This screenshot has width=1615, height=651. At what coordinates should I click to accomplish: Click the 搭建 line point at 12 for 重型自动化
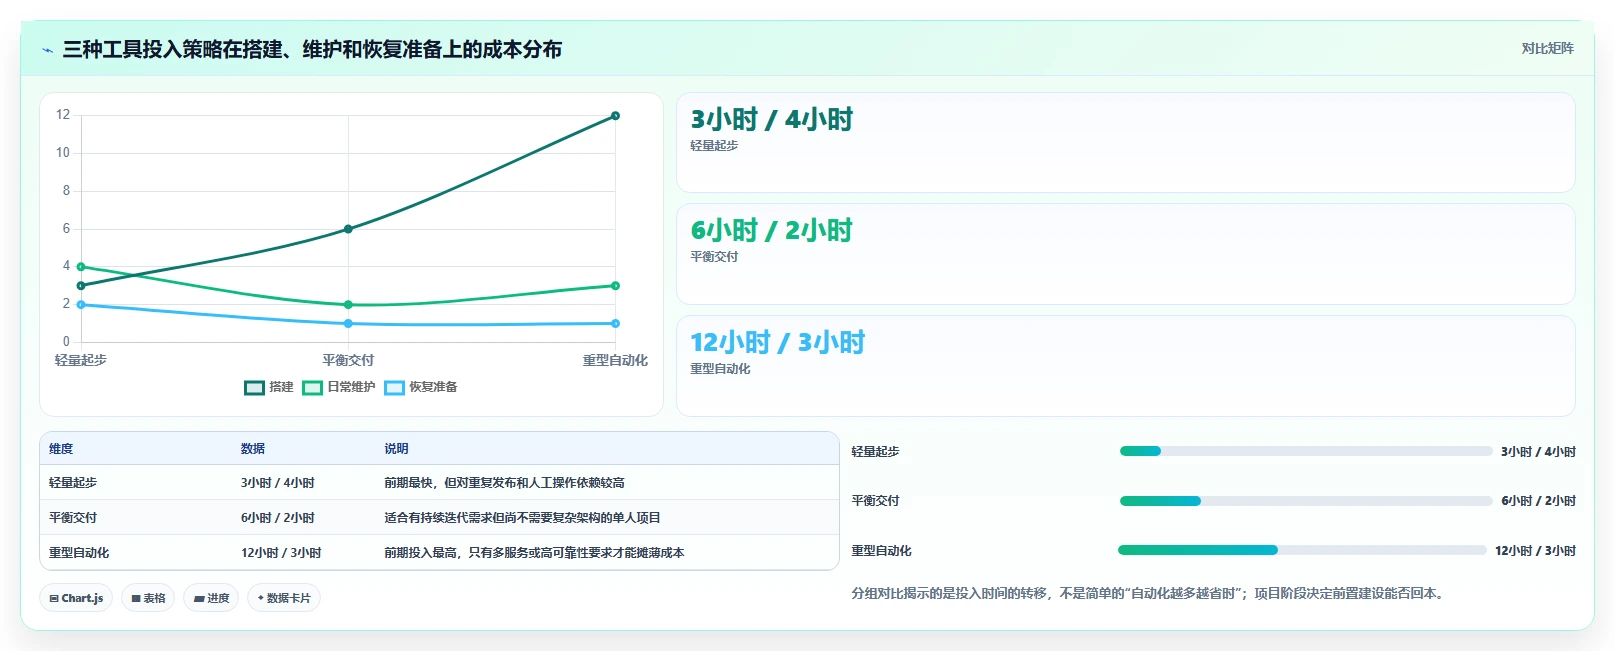click(x=615, y=116)
